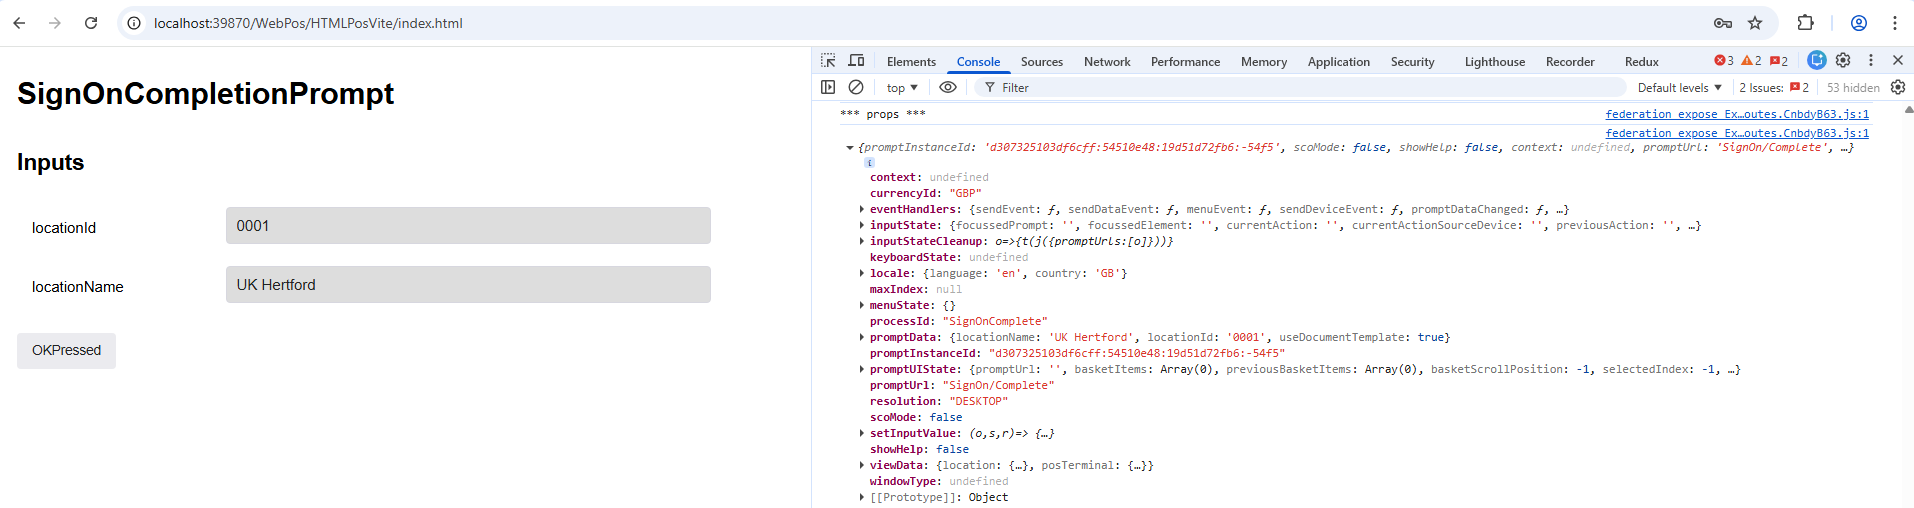Bookmark page with the star icon
The height and width of the screenshot is (508, 1914).
pos(1755,23)
